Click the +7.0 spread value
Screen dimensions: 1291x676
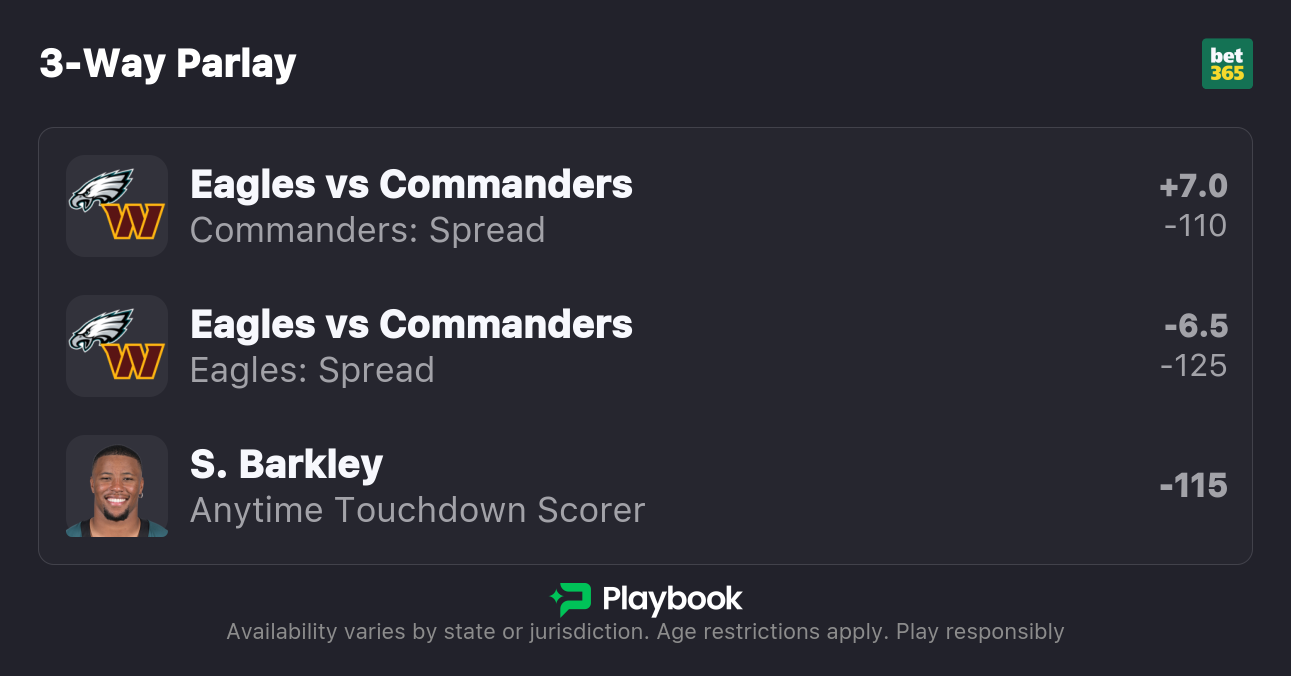[1193, 186]
